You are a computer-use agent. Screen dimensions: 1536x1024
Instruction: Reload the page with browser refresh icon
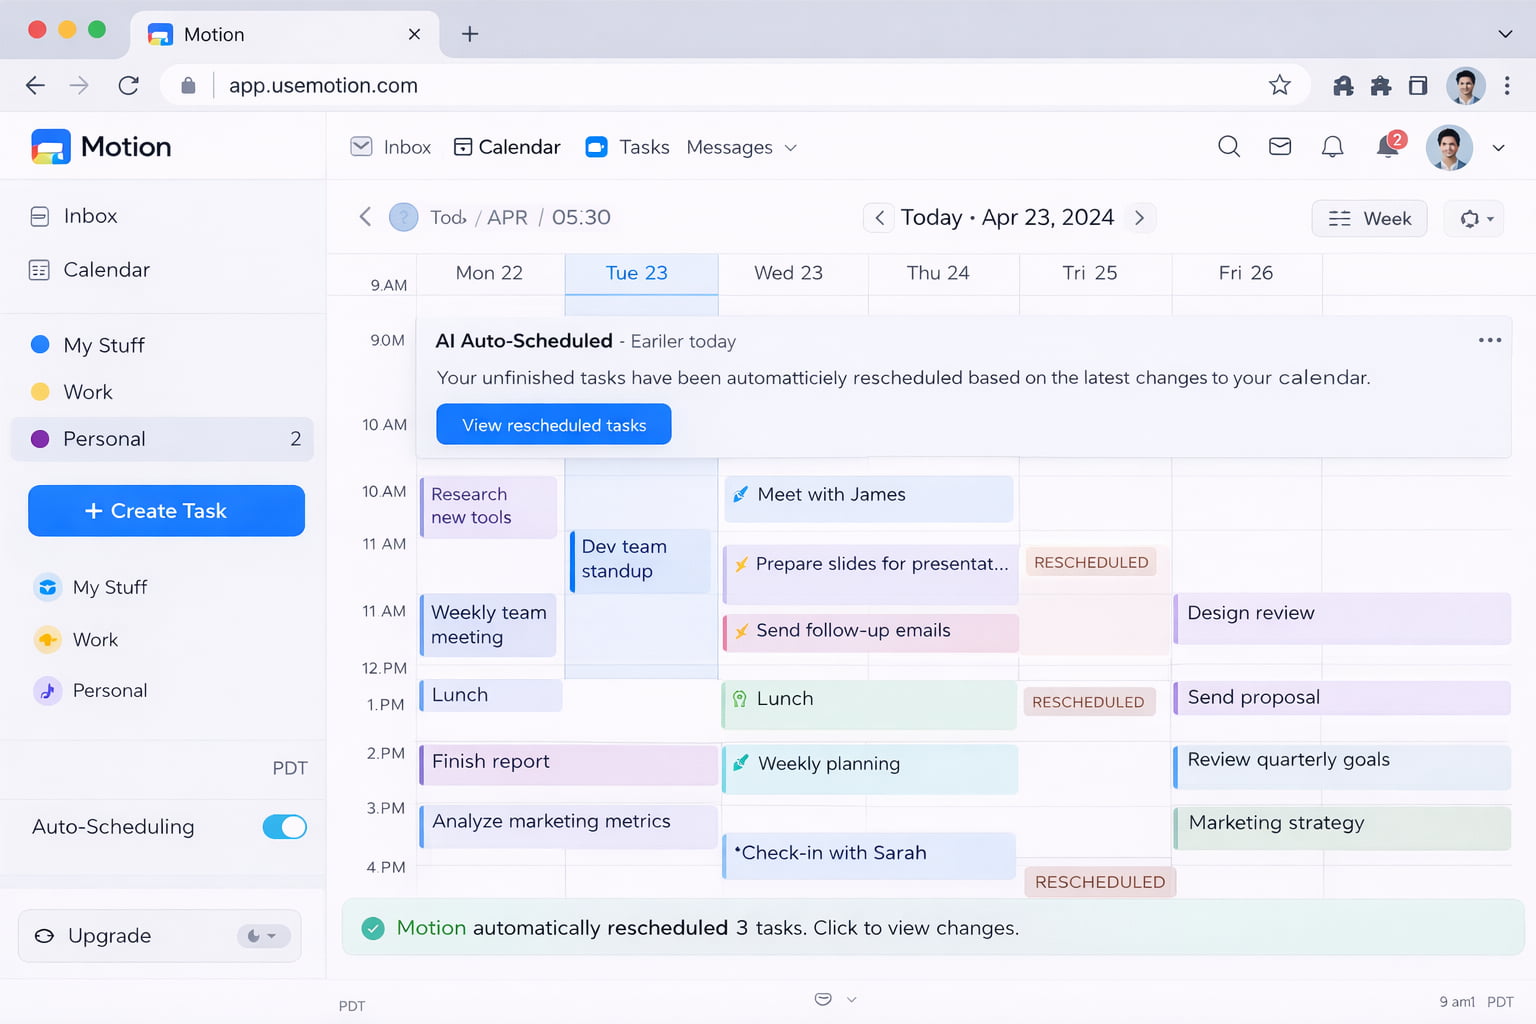128,86
